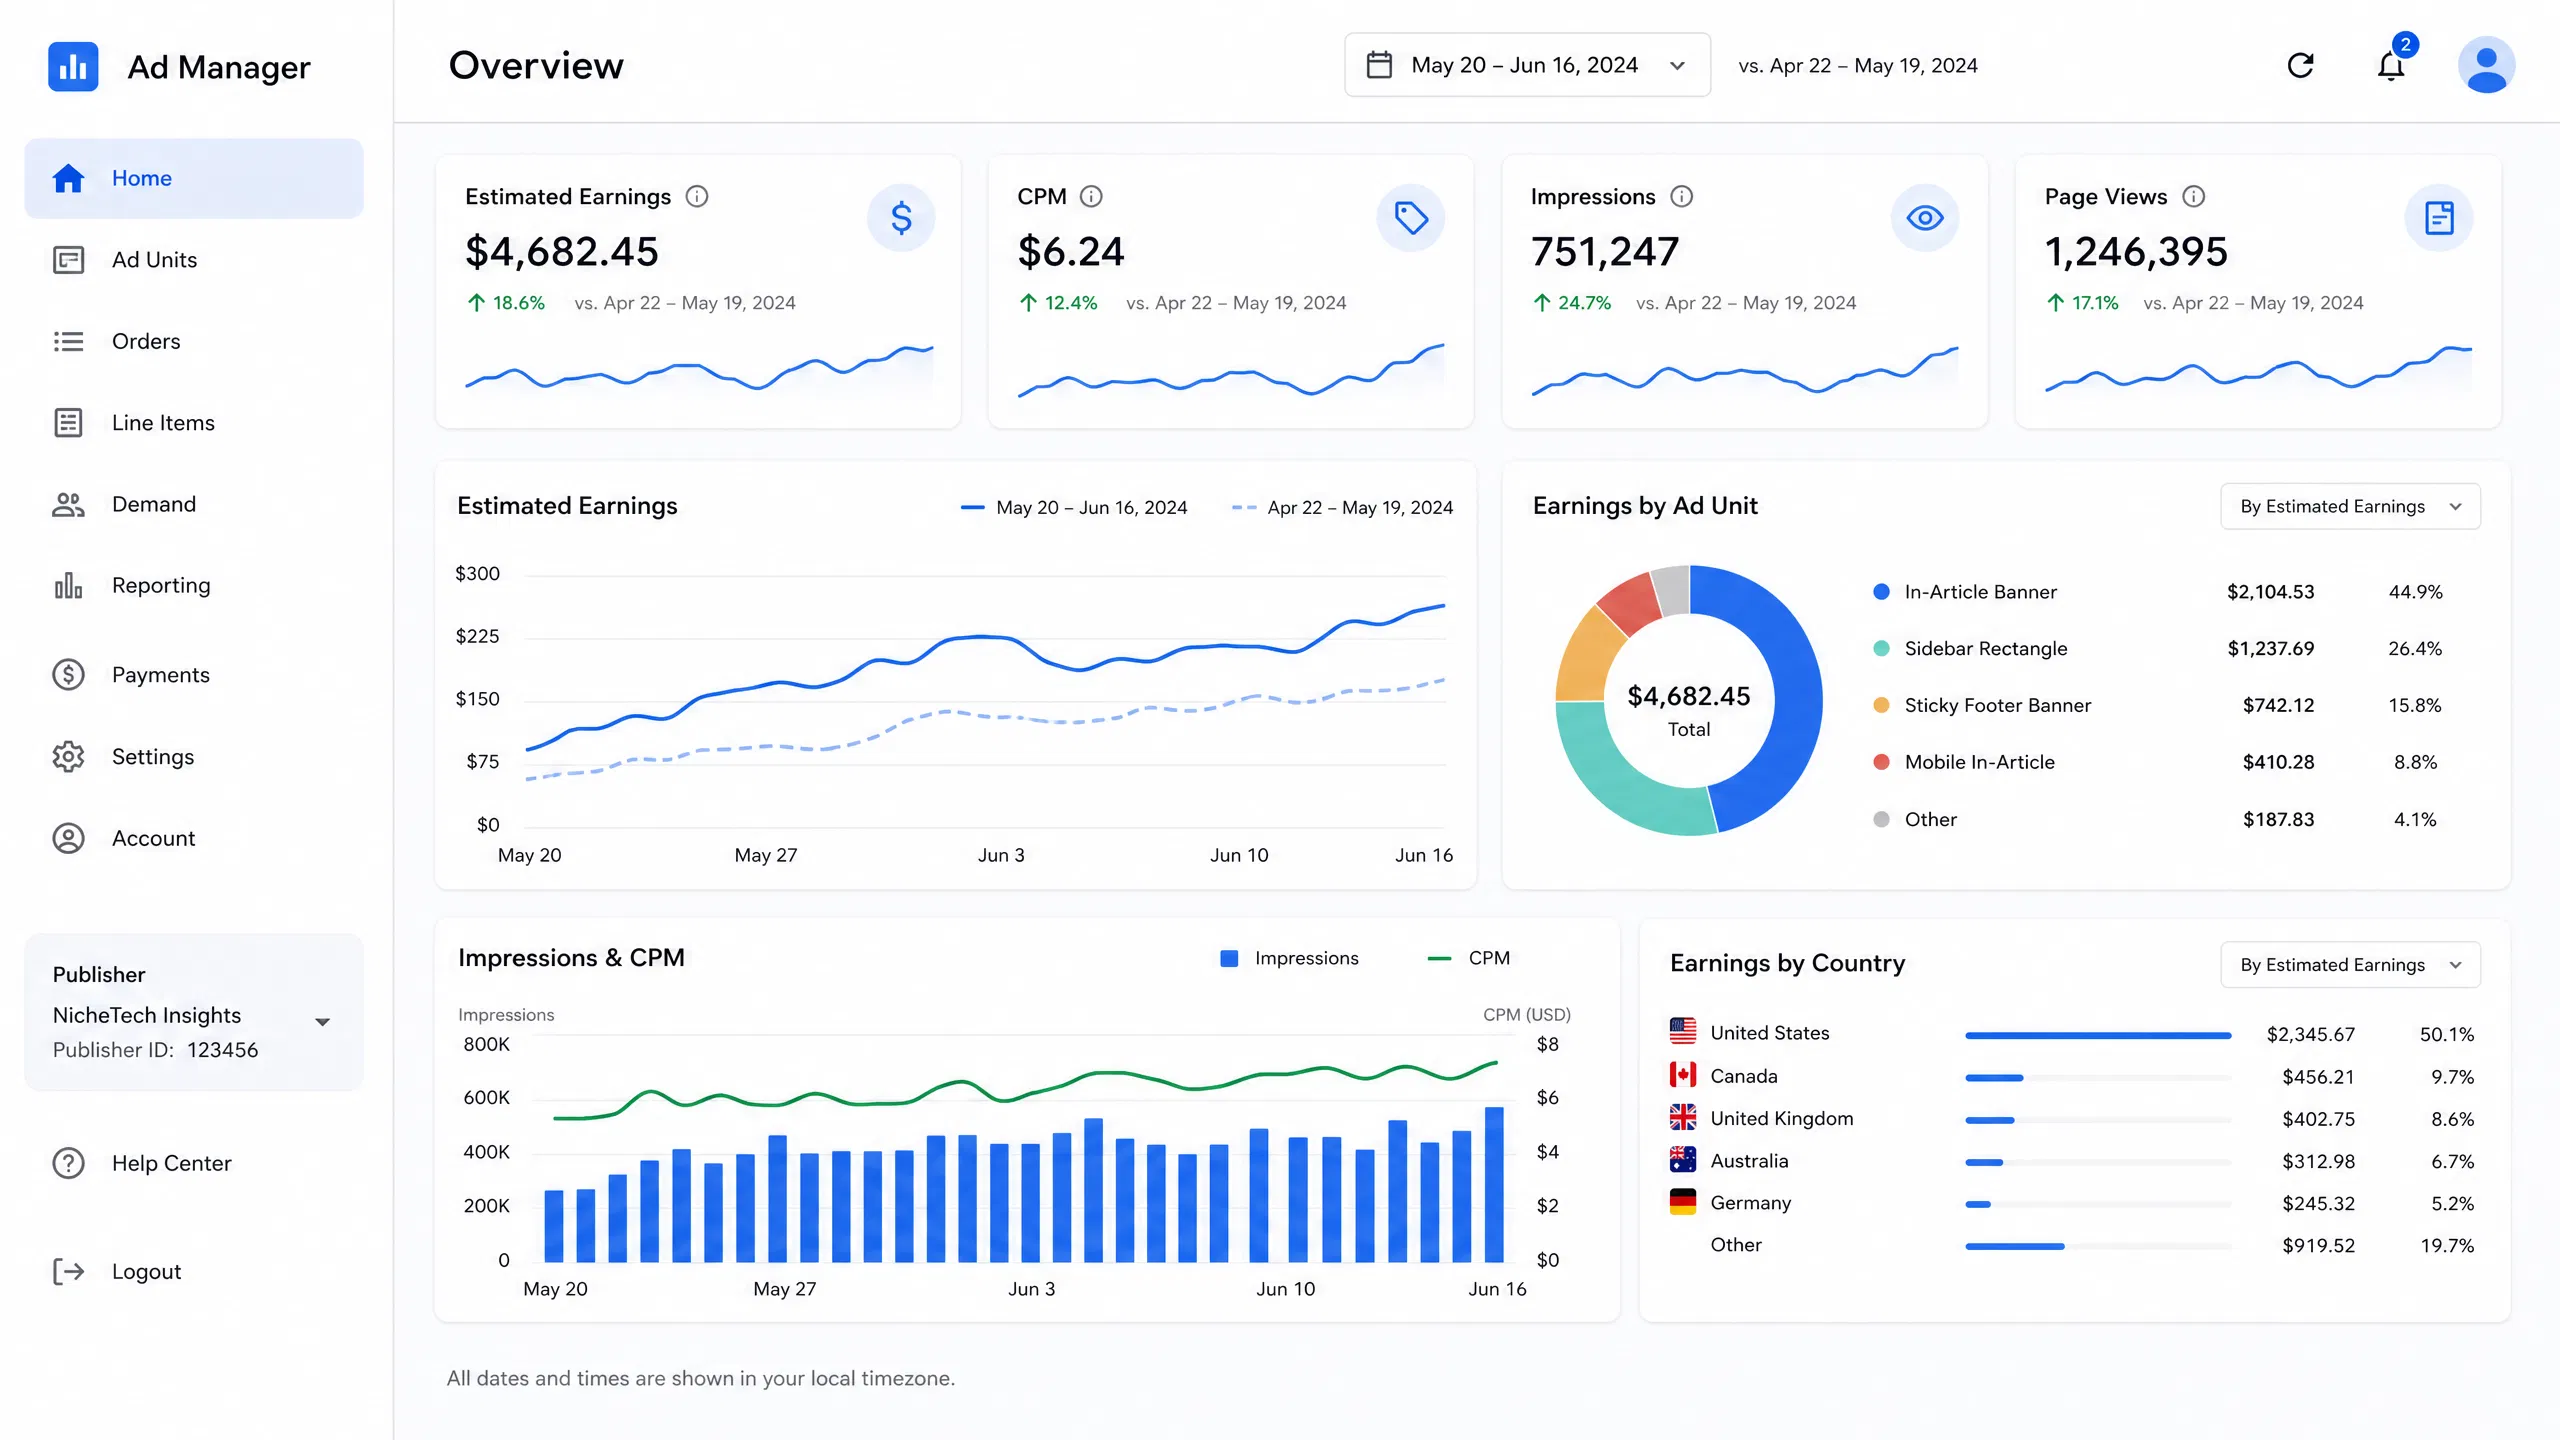The image size is (2560, 1440).
Task: Toggle the CPM legend series
Action: [1468, 958]
